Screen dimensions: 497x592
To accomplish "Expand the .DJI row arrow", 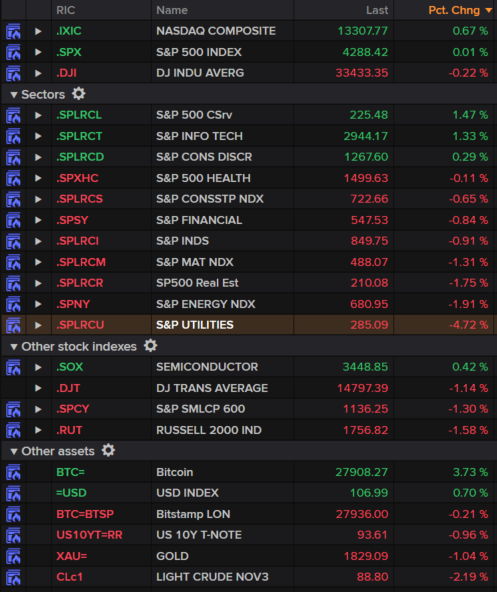I will pyautogui.click(x=38, y=73).
